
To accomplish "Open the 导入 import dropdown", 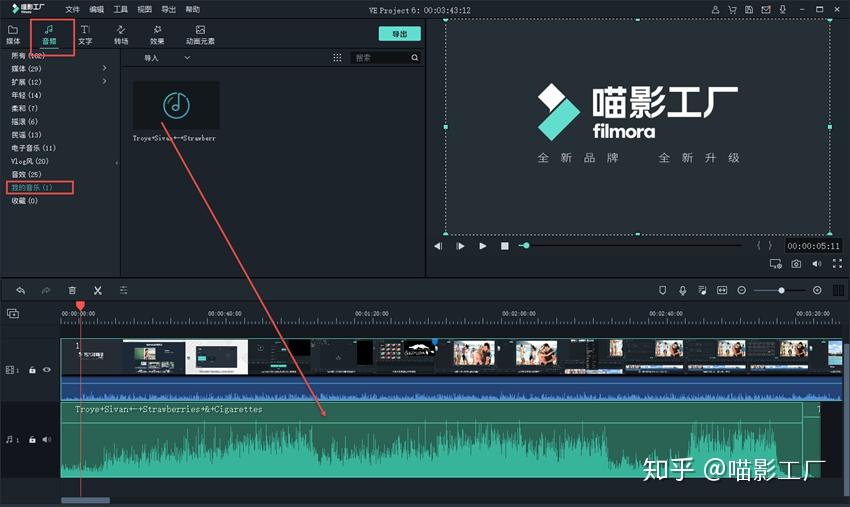I will 167,58.
